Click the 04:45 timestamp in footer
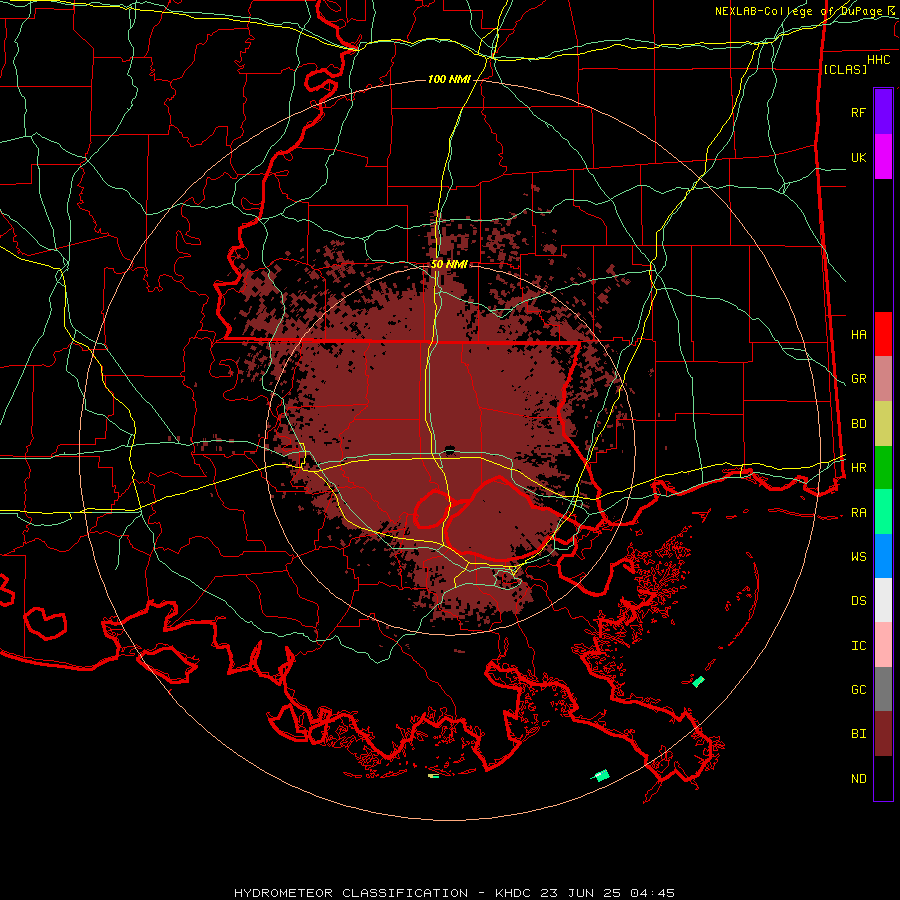 point(652,893)
